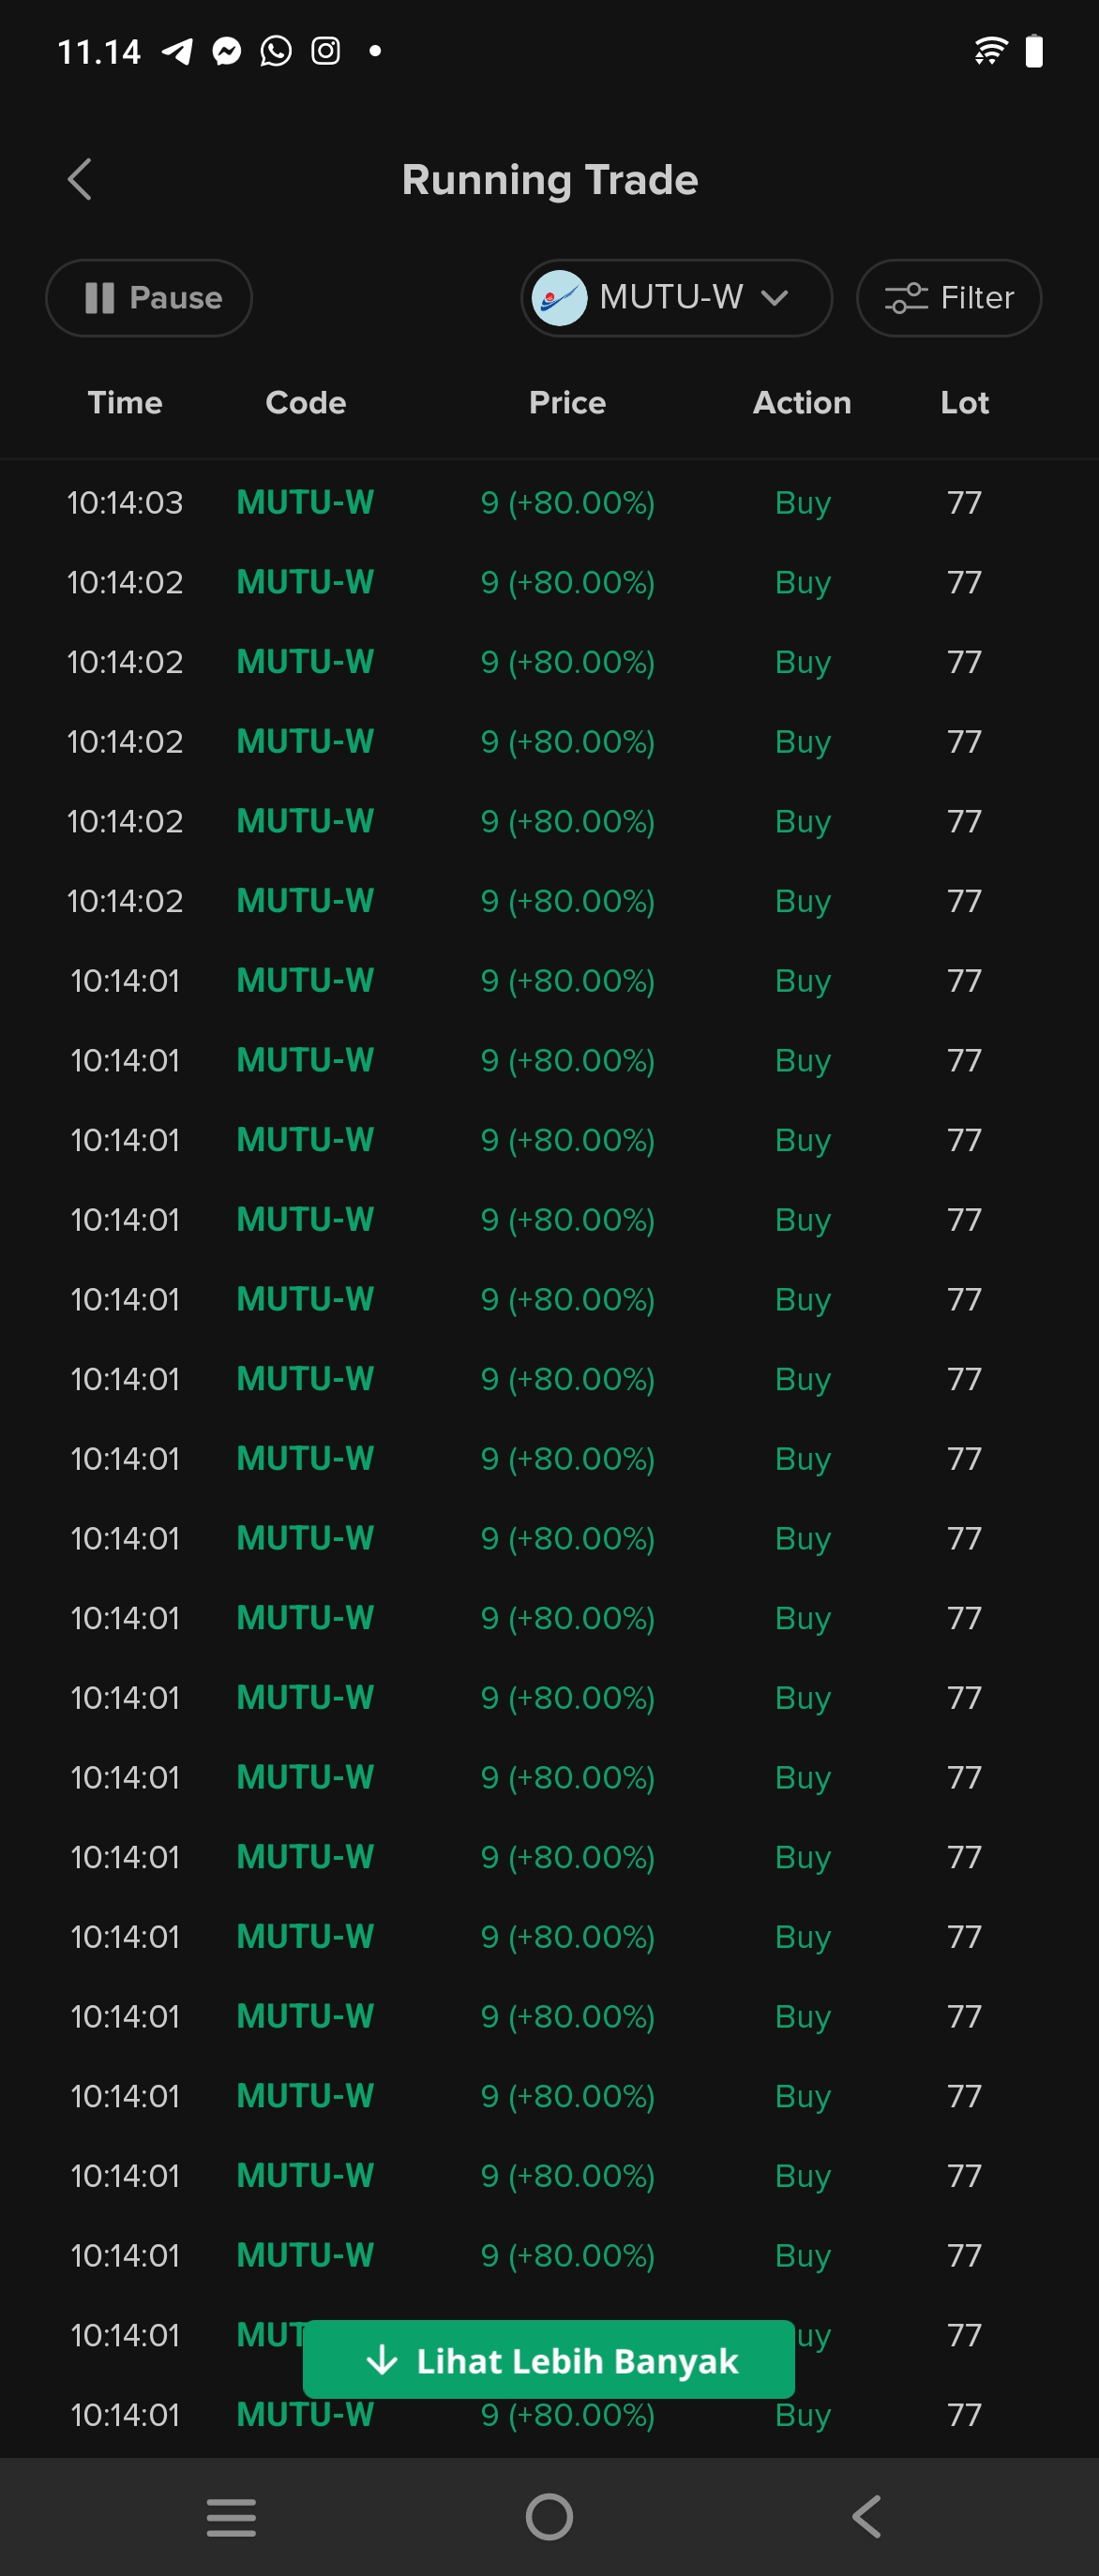Image resolution: width=1099 pixels, height=2576 pixels.
Task: Tap the Wi-Fi status icon
Action: pyautogui.click(x=990, y=51)
